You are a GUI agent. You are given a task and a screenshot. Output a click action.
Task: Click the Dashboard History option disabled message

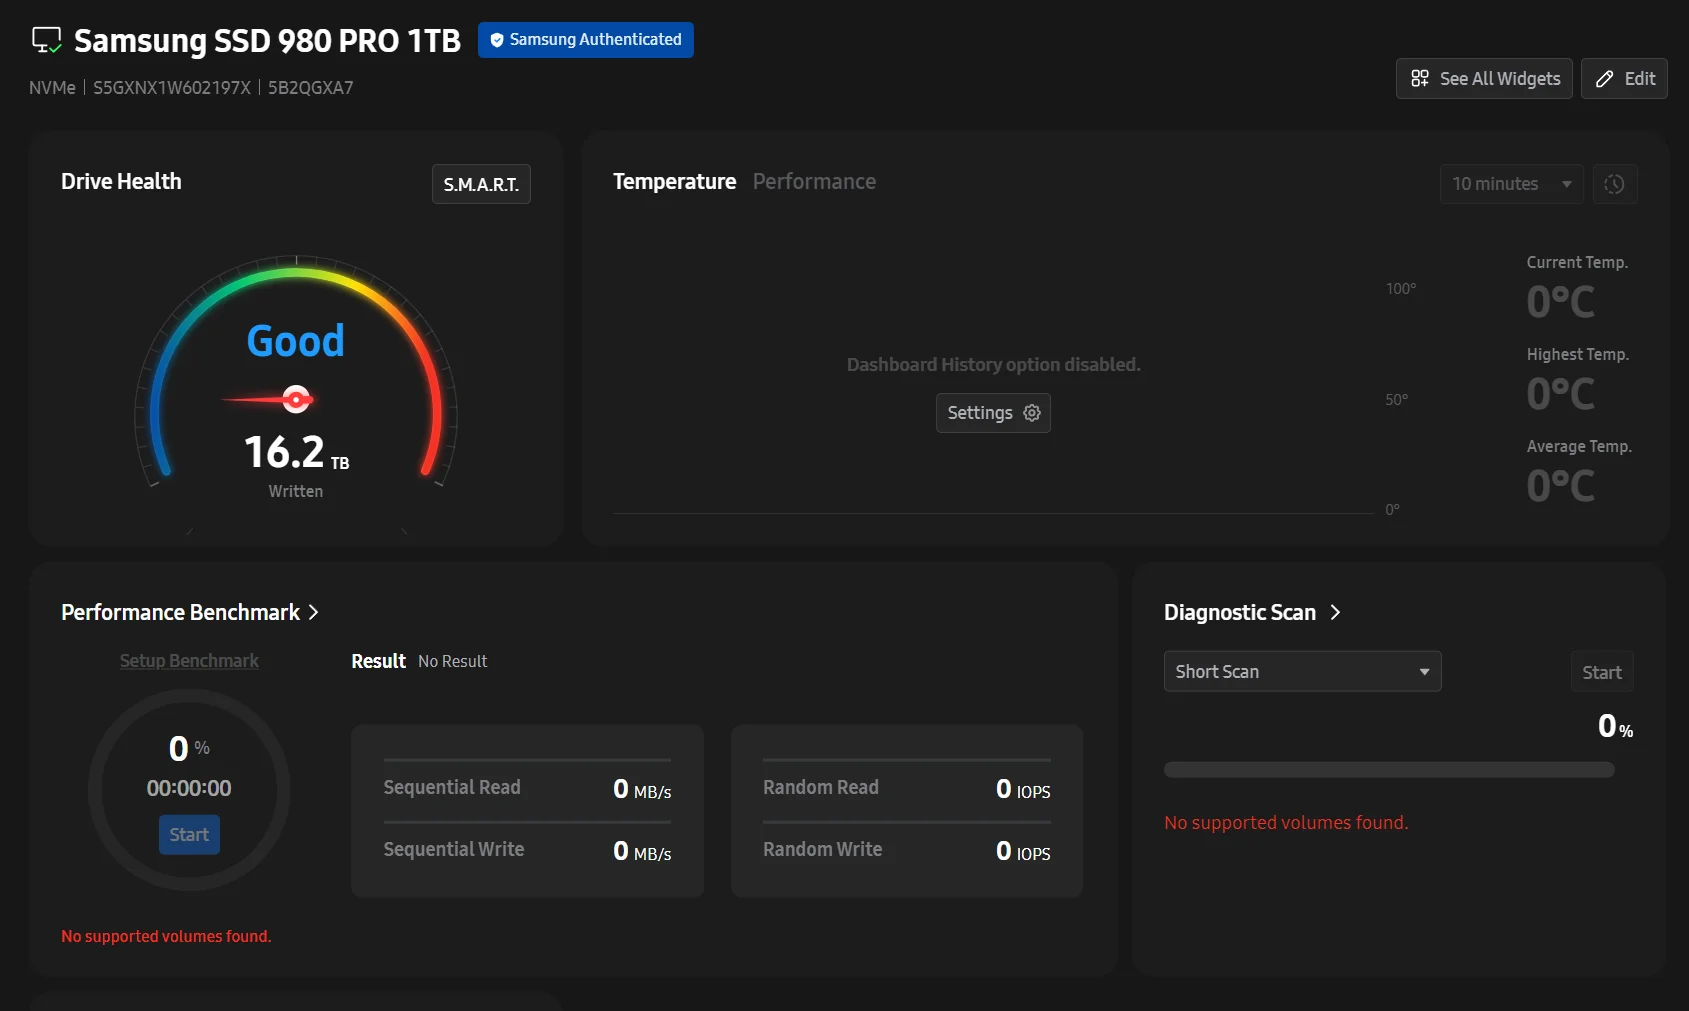[x=994, y=365]
